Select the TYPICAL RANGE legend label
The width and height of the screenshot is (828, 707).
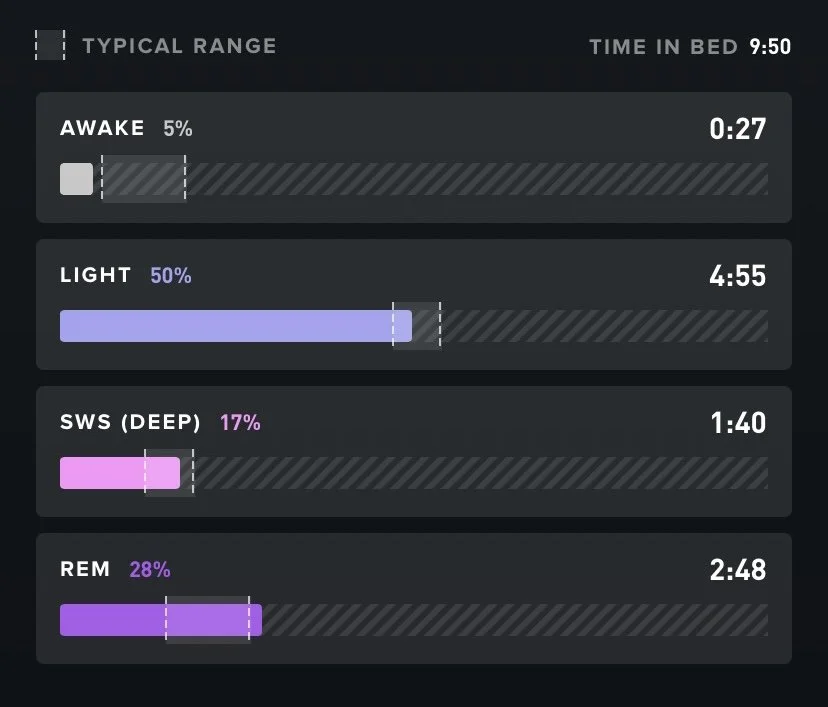tap(179, 46)
